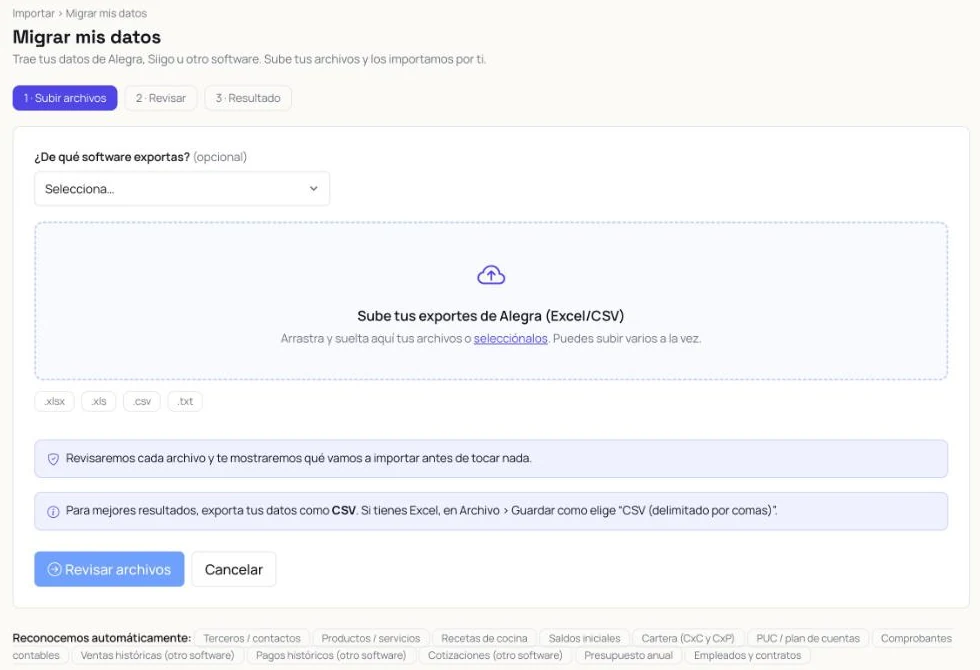Open the software selection dropdown

[x=182, y=189]
